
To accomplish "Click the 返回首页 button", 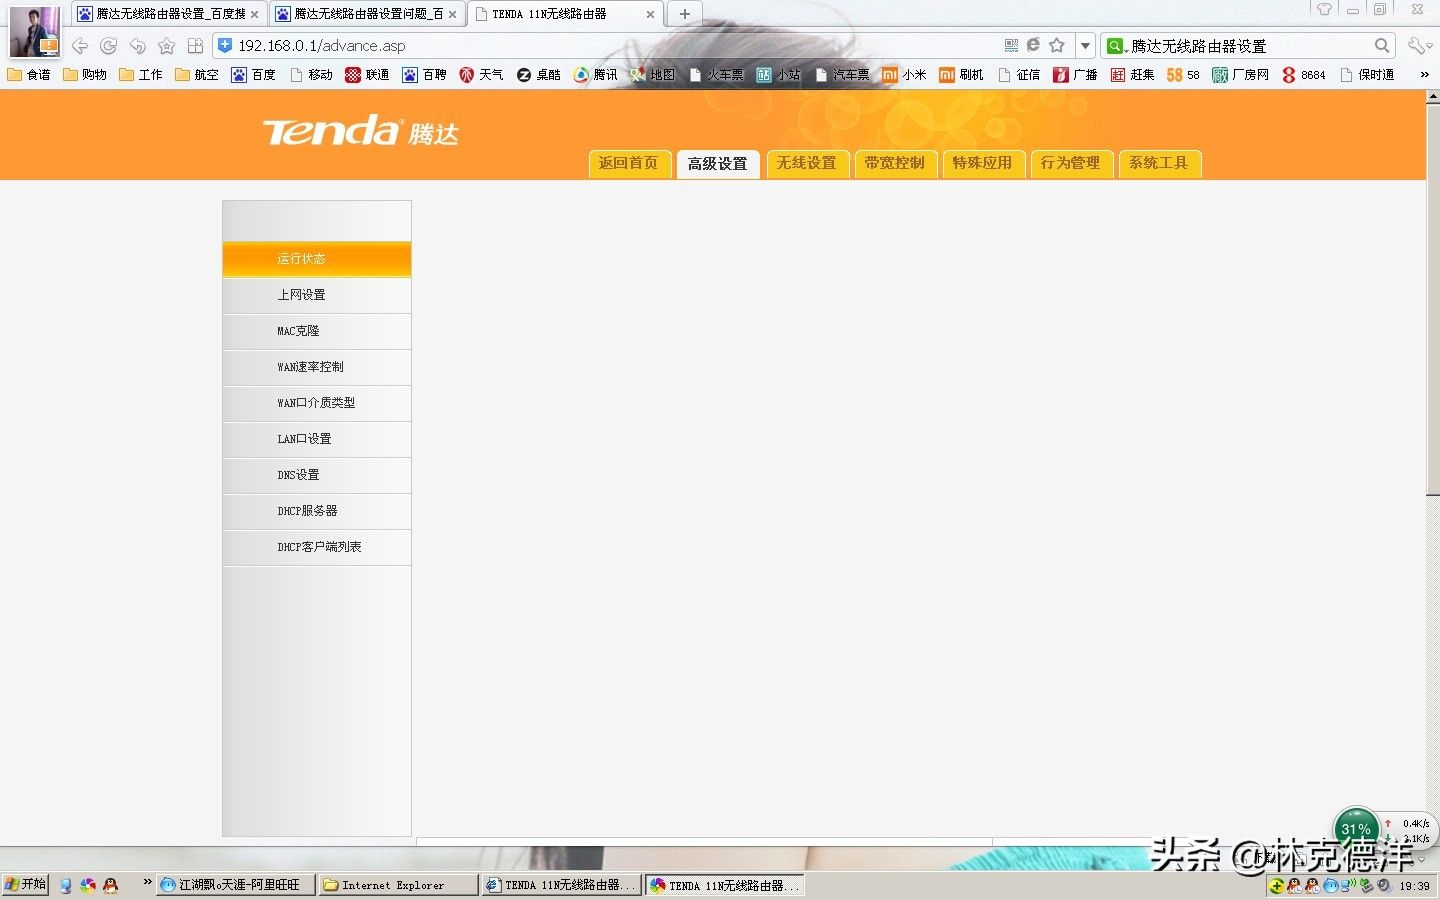I will 628,163.
